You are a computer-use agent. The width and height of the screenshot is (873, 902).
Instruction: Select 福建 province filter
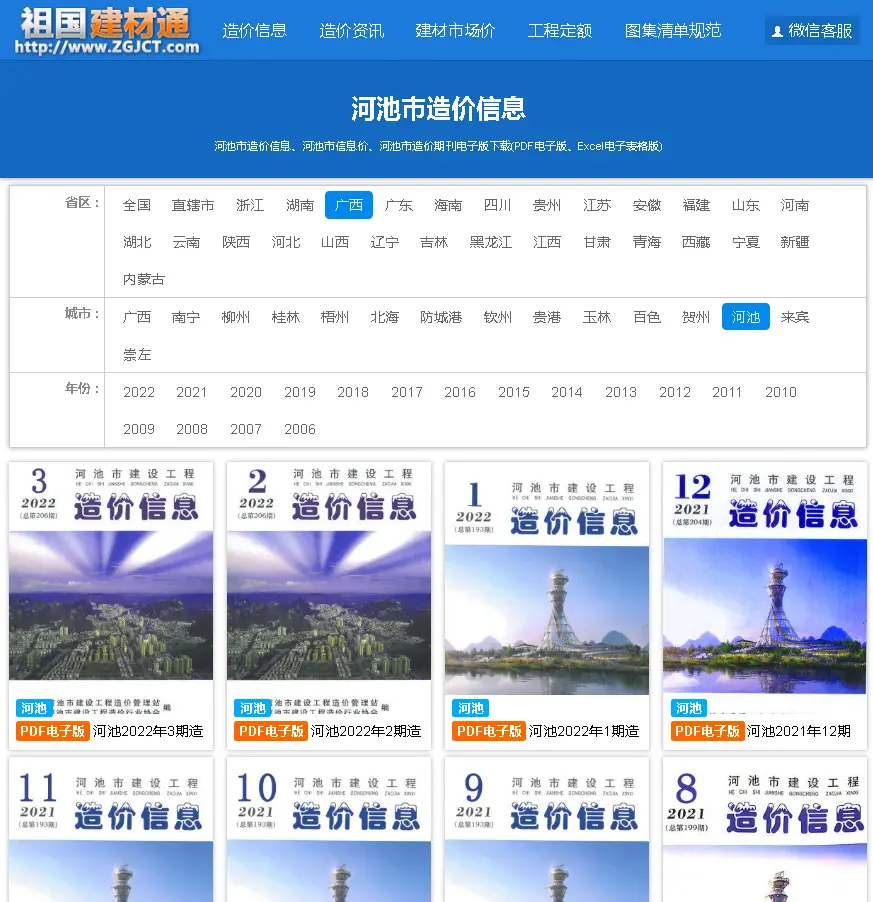tap(696, 205)
